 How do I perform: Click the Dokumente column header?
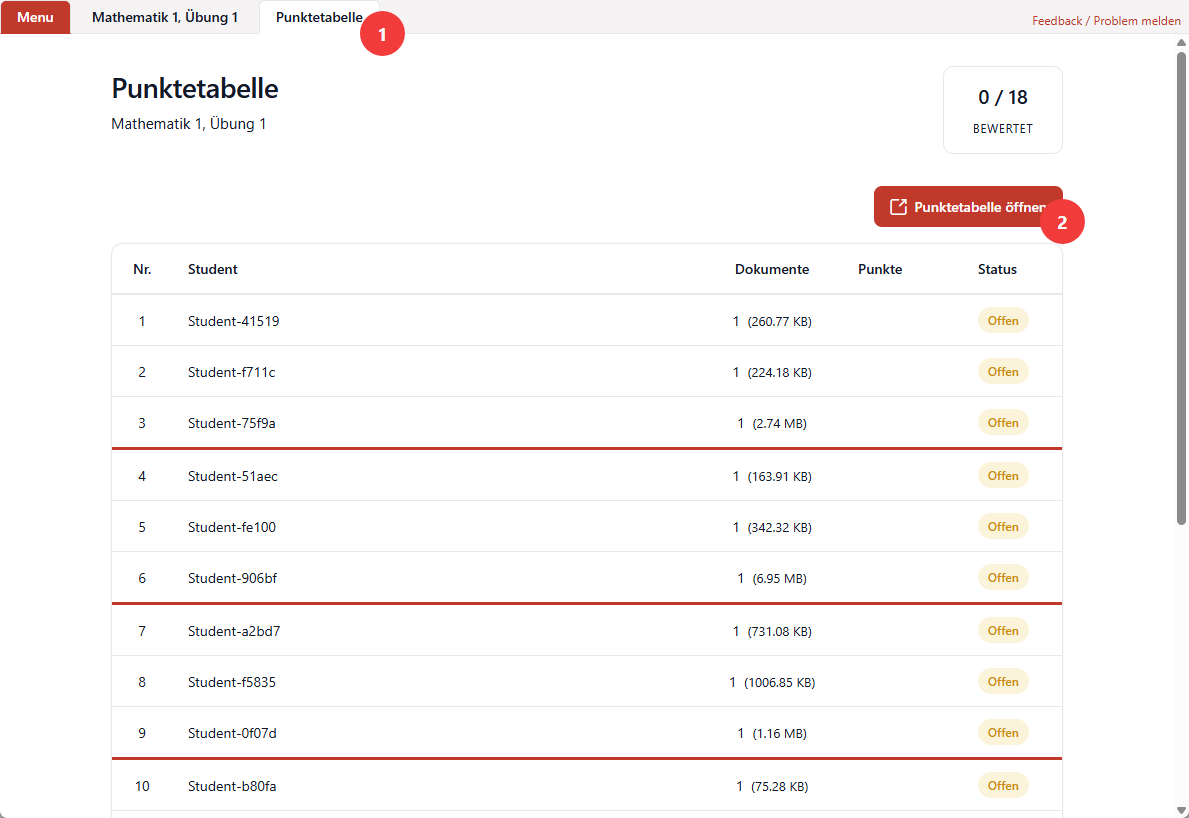[772, 269]
